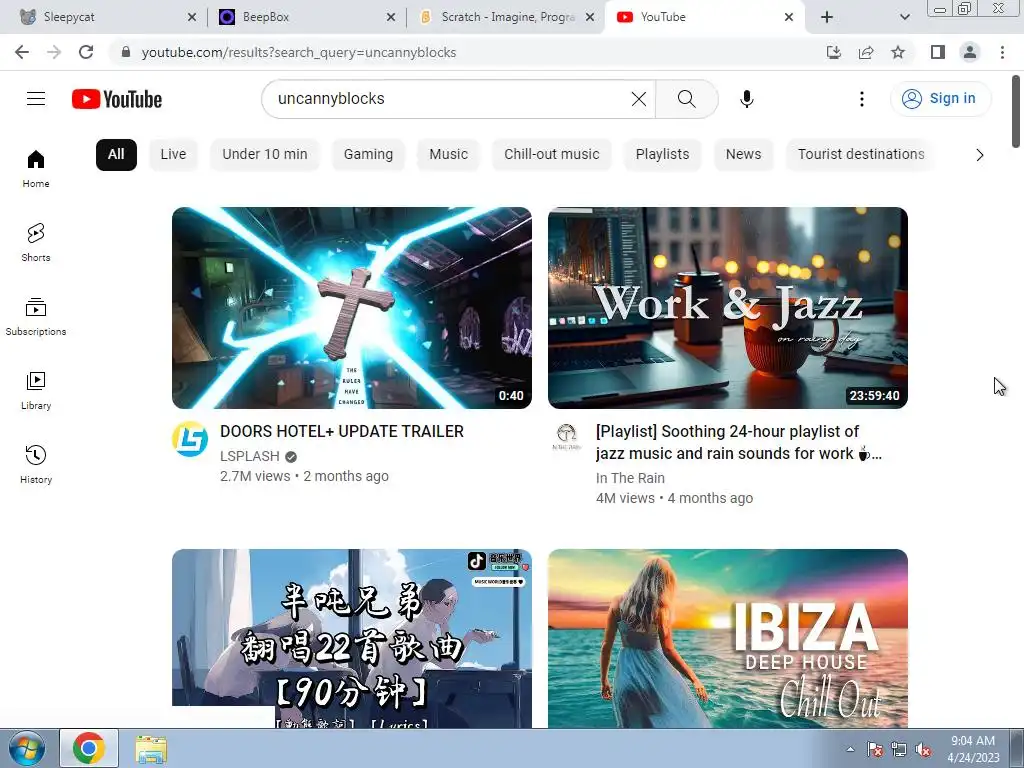Close the YouTube tab
The width and height of the screenshot is (1024, 768).
(788, 18)
